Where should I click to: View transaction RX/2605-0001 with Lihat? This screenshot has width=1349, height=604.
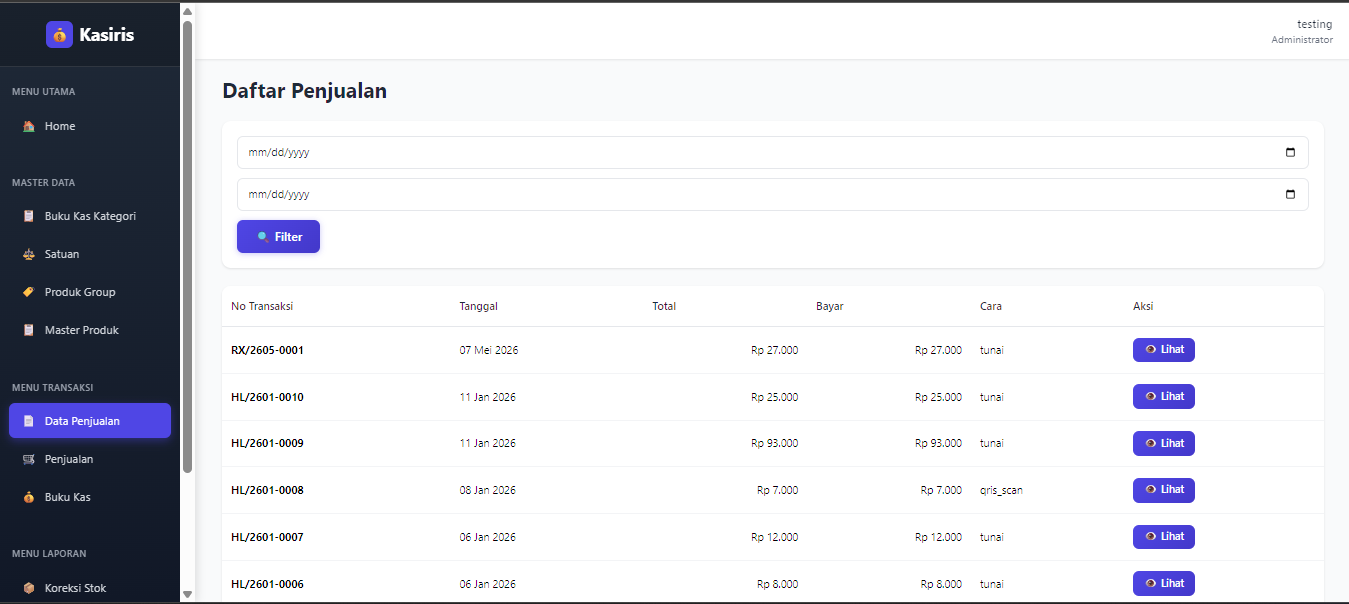pyautogui.click(x=1163, y=350)
